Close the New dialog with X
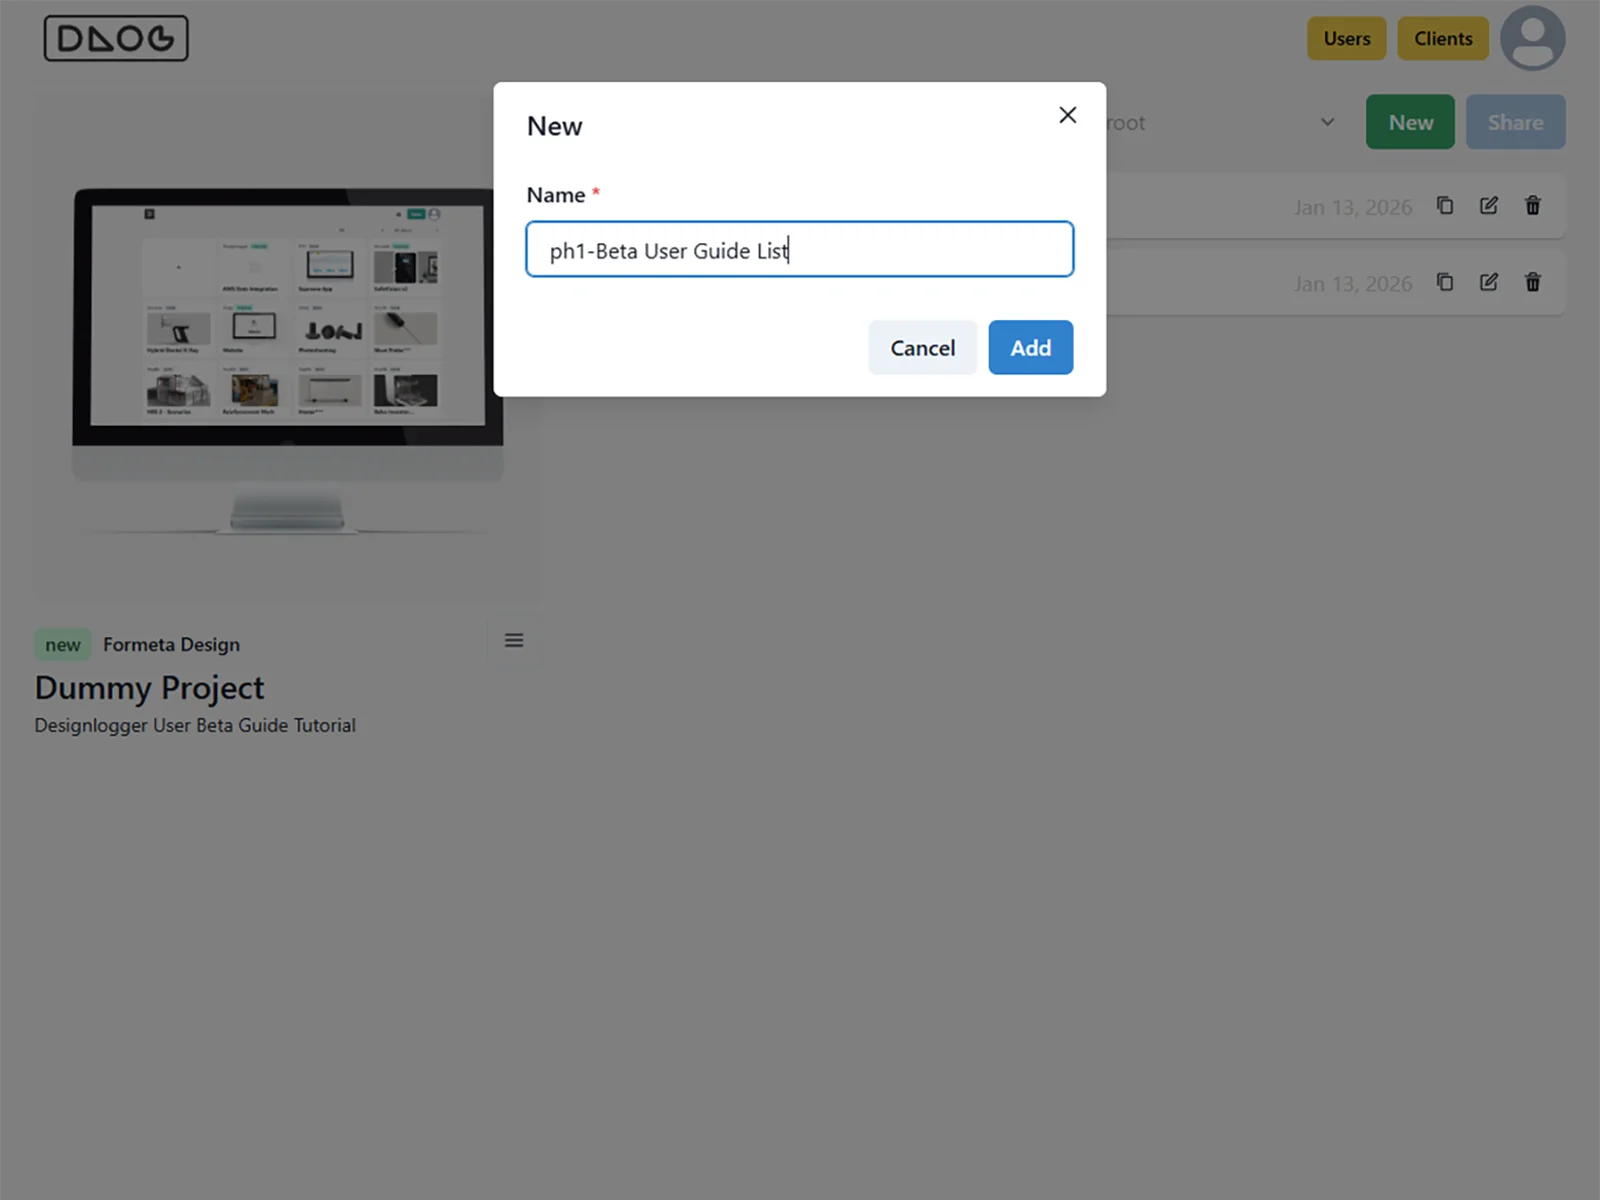1600x1200 pixels. [1067, 115]
